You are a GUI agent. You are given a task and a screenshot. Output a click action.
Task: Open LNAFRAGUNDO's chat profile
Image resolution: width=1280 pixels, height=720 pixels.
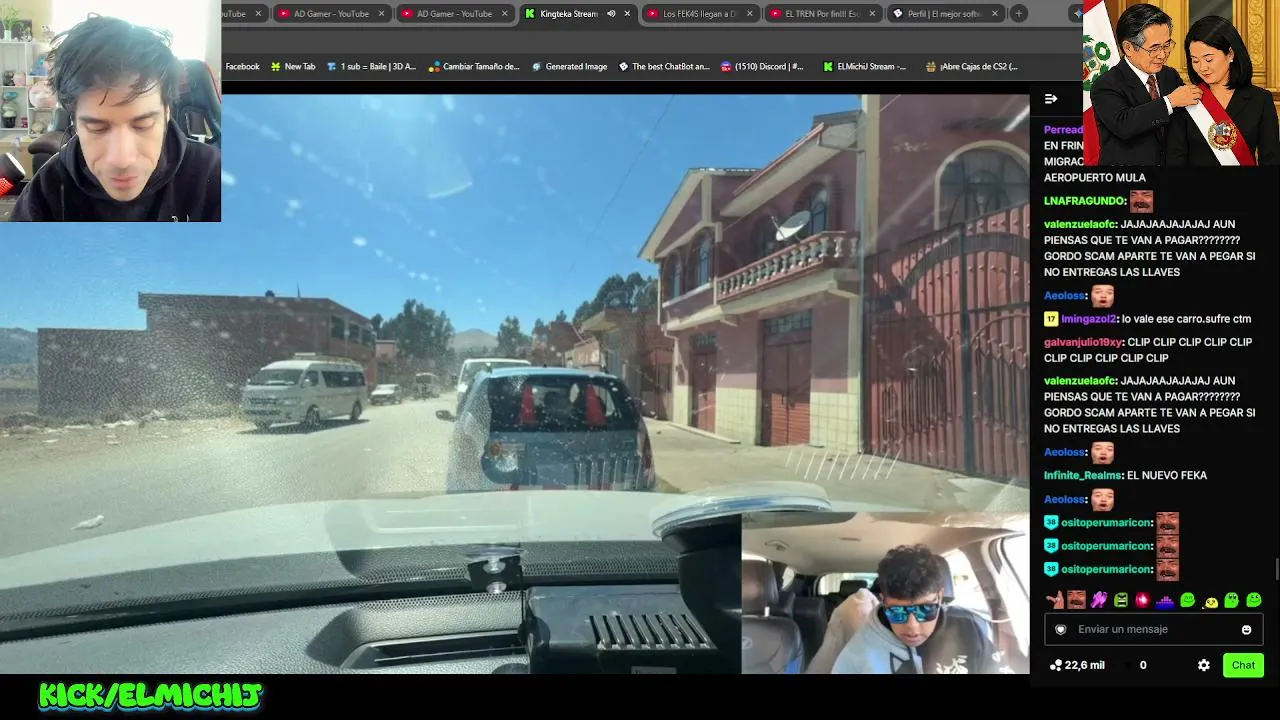pyautogui.click(x=1084, y=201)
